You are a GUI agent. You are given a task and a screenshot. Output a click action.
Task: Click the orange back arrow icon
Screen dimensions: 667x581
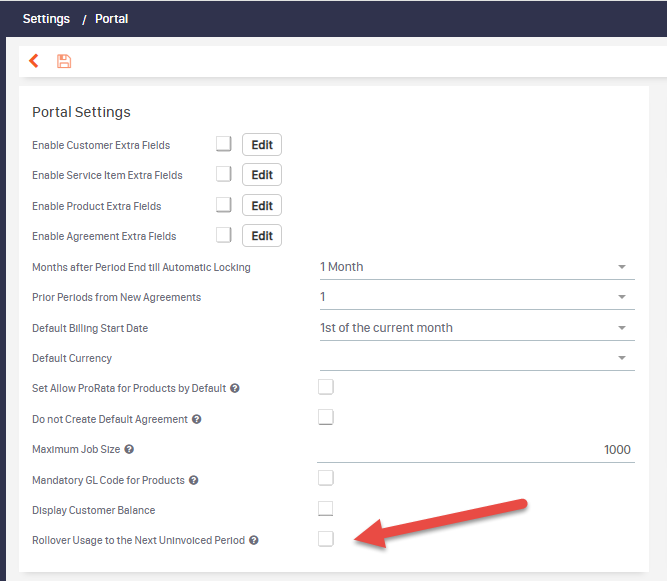[x=34, y=61]
